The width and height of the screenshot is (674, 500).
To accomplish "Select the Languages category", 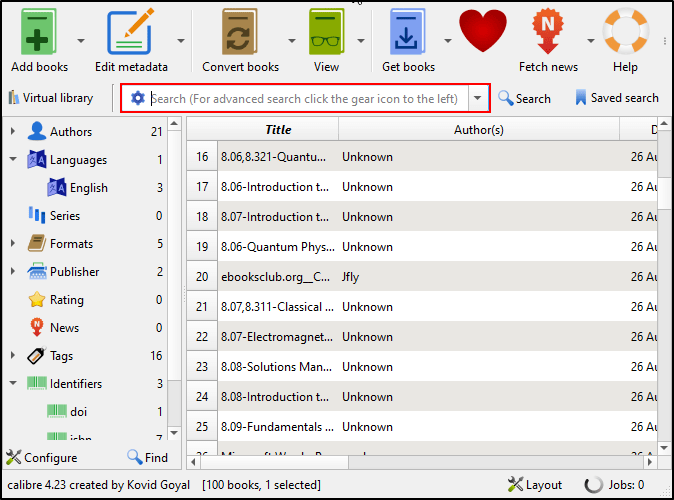I will pyautogui.click(x=78, y=160).
